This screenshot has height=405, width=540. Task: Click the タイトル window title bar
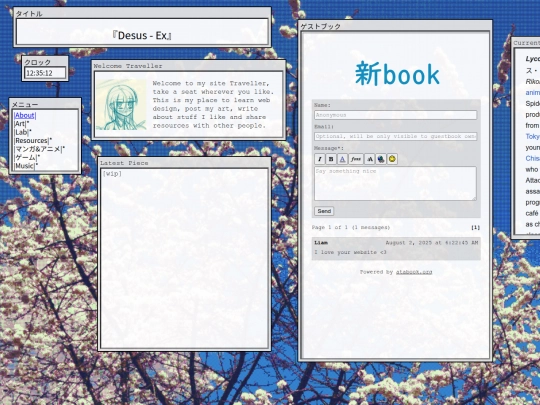[x=142, y=13]
